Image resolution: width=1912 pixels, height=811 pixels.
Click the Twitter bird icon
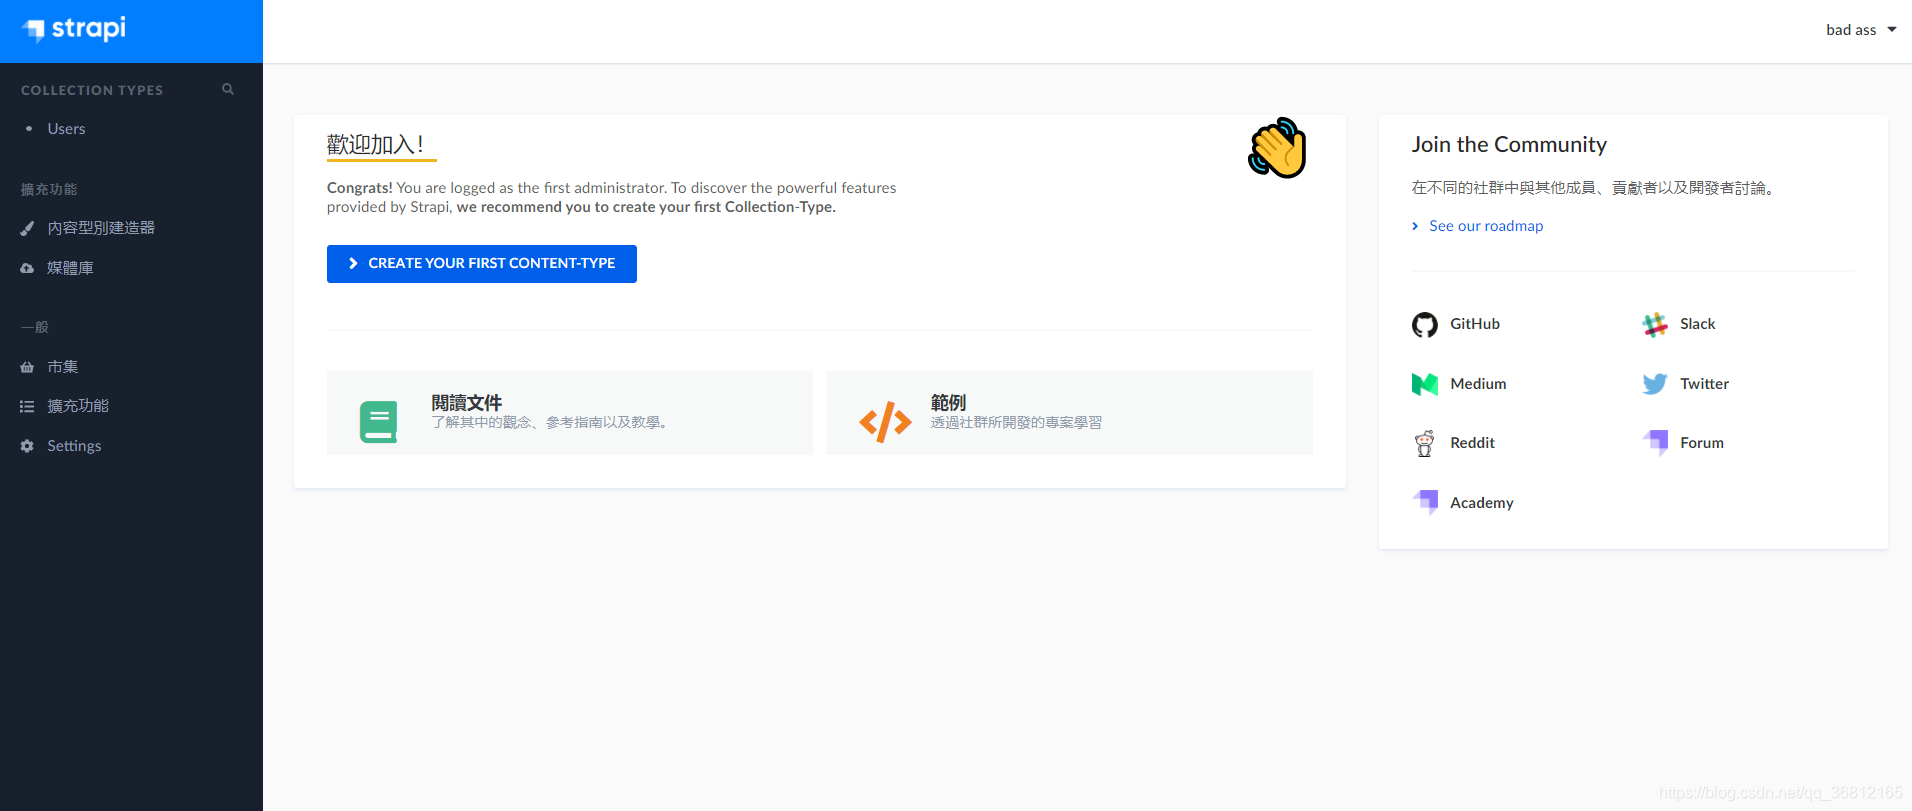tap(1655, 384)
